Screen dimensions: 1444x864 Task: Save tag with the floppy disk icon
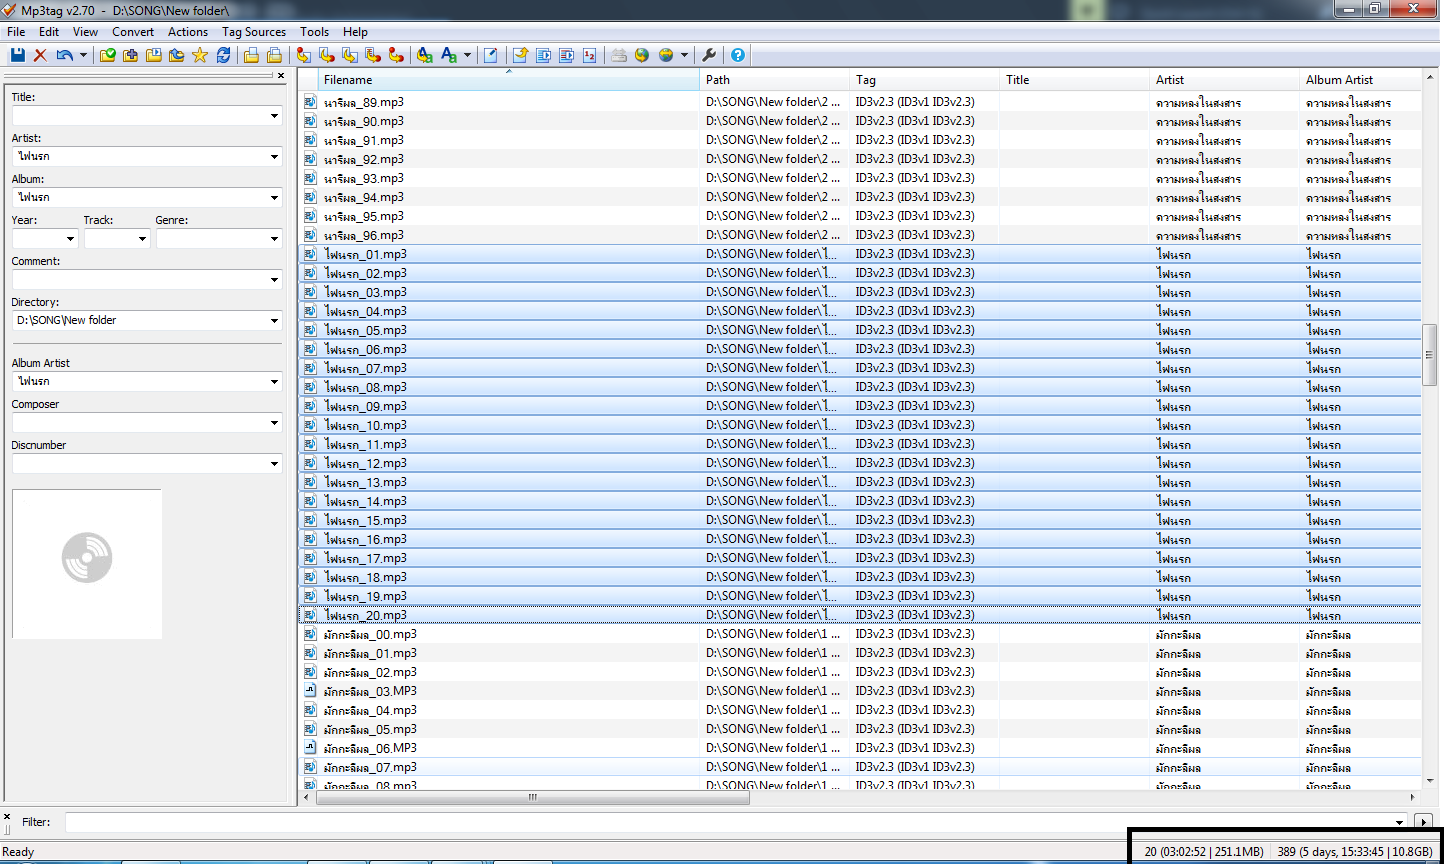[17, 55]
